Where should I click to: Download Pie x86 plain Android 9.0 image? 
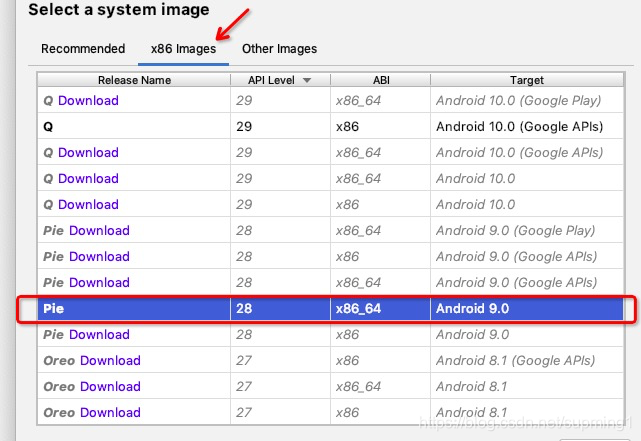click(x=99, y=334)
